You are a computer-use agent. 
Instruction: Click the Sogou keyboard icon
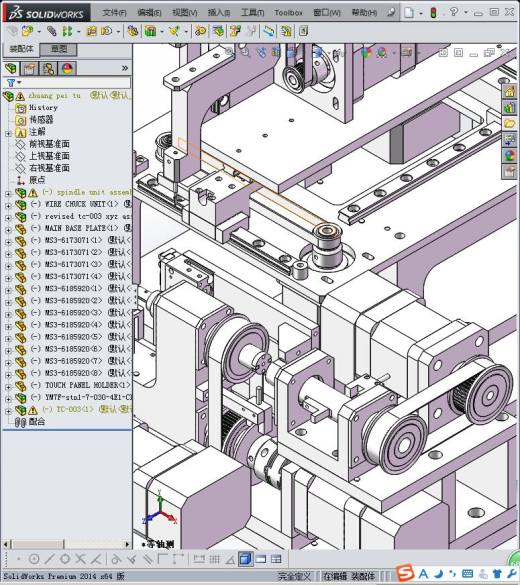coord(467,573)
